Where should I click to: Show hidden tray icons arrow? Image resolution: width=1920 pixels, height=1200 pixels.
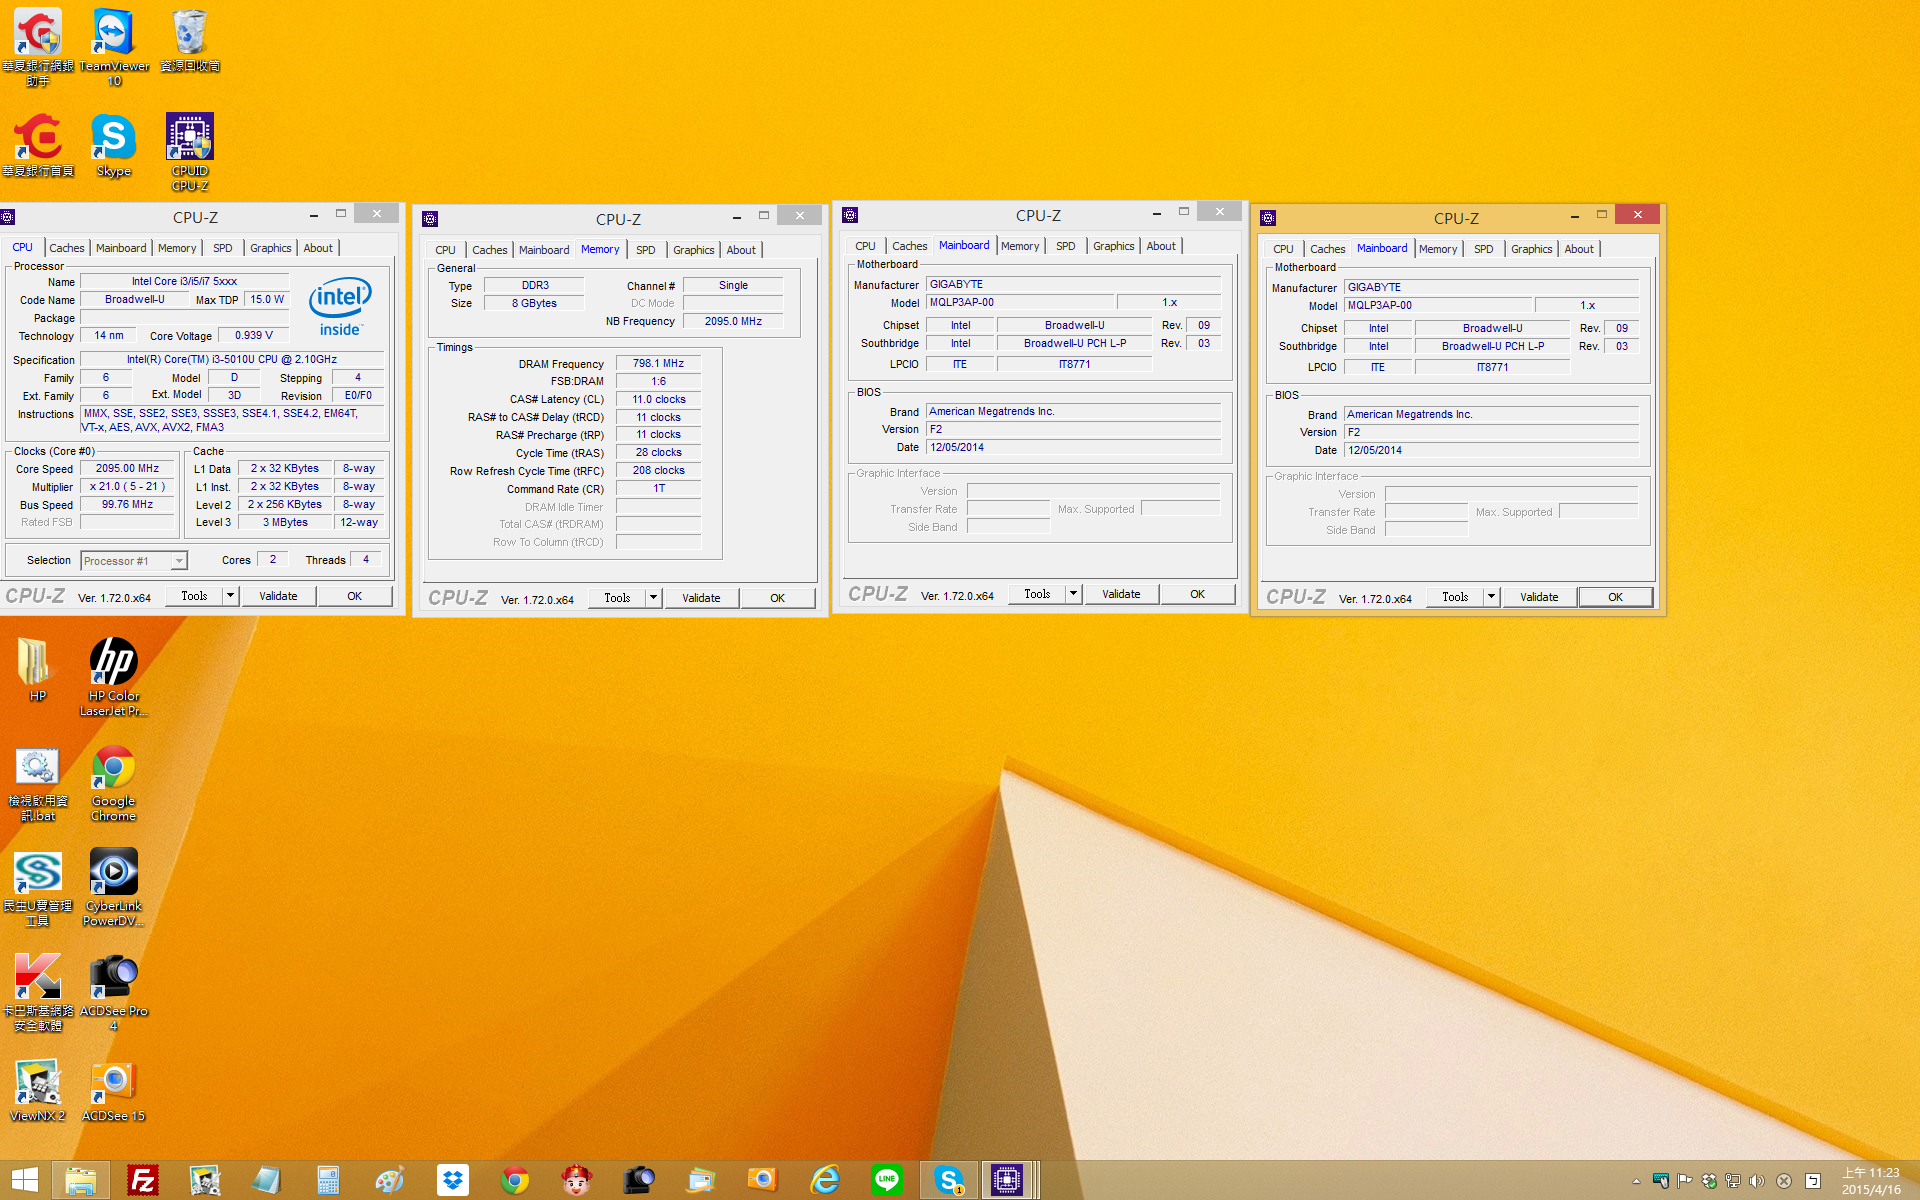click(1636, 1181)
